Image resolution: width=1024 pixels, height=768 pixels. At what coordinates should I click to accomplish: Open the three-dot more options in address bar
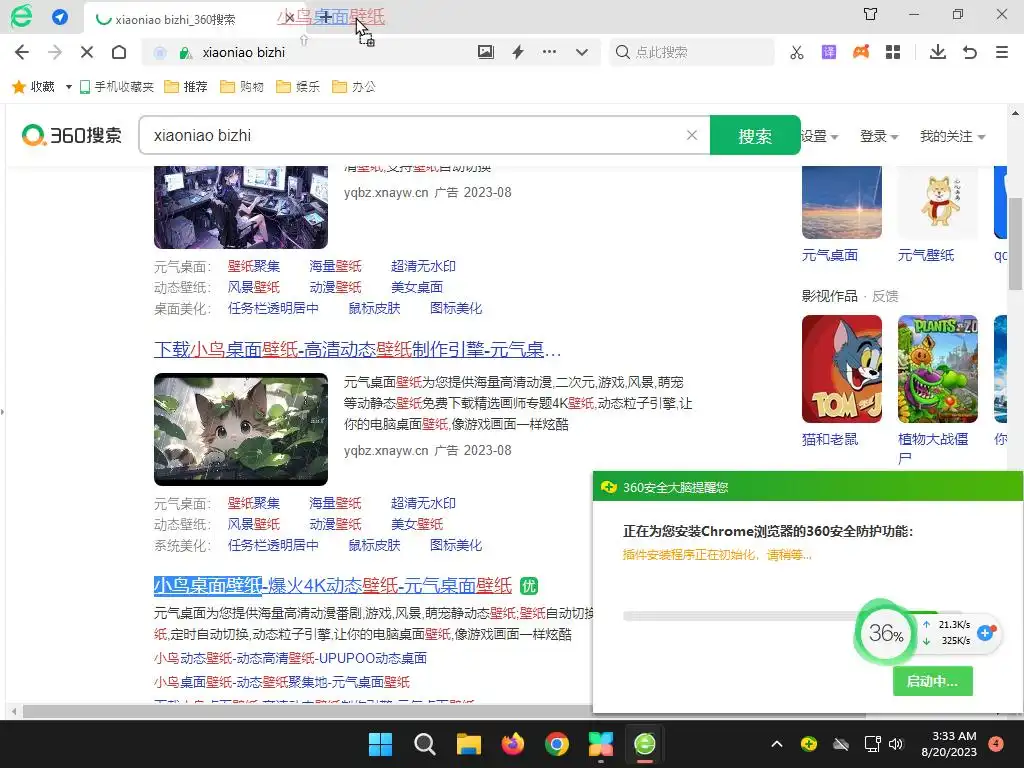(x=549, y=52)
